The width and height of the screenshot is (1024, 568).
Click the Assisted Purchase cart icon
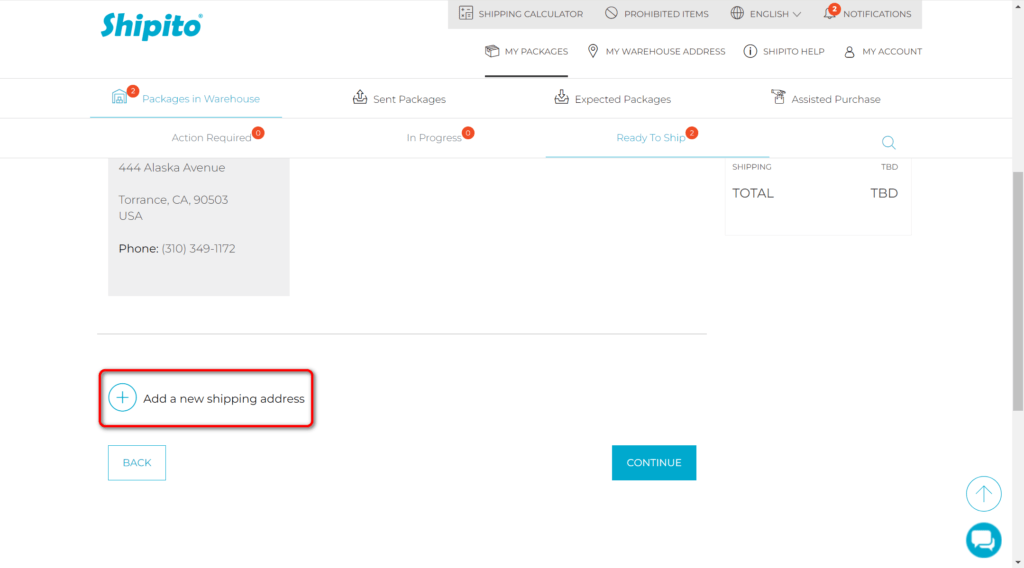point(778,97)
